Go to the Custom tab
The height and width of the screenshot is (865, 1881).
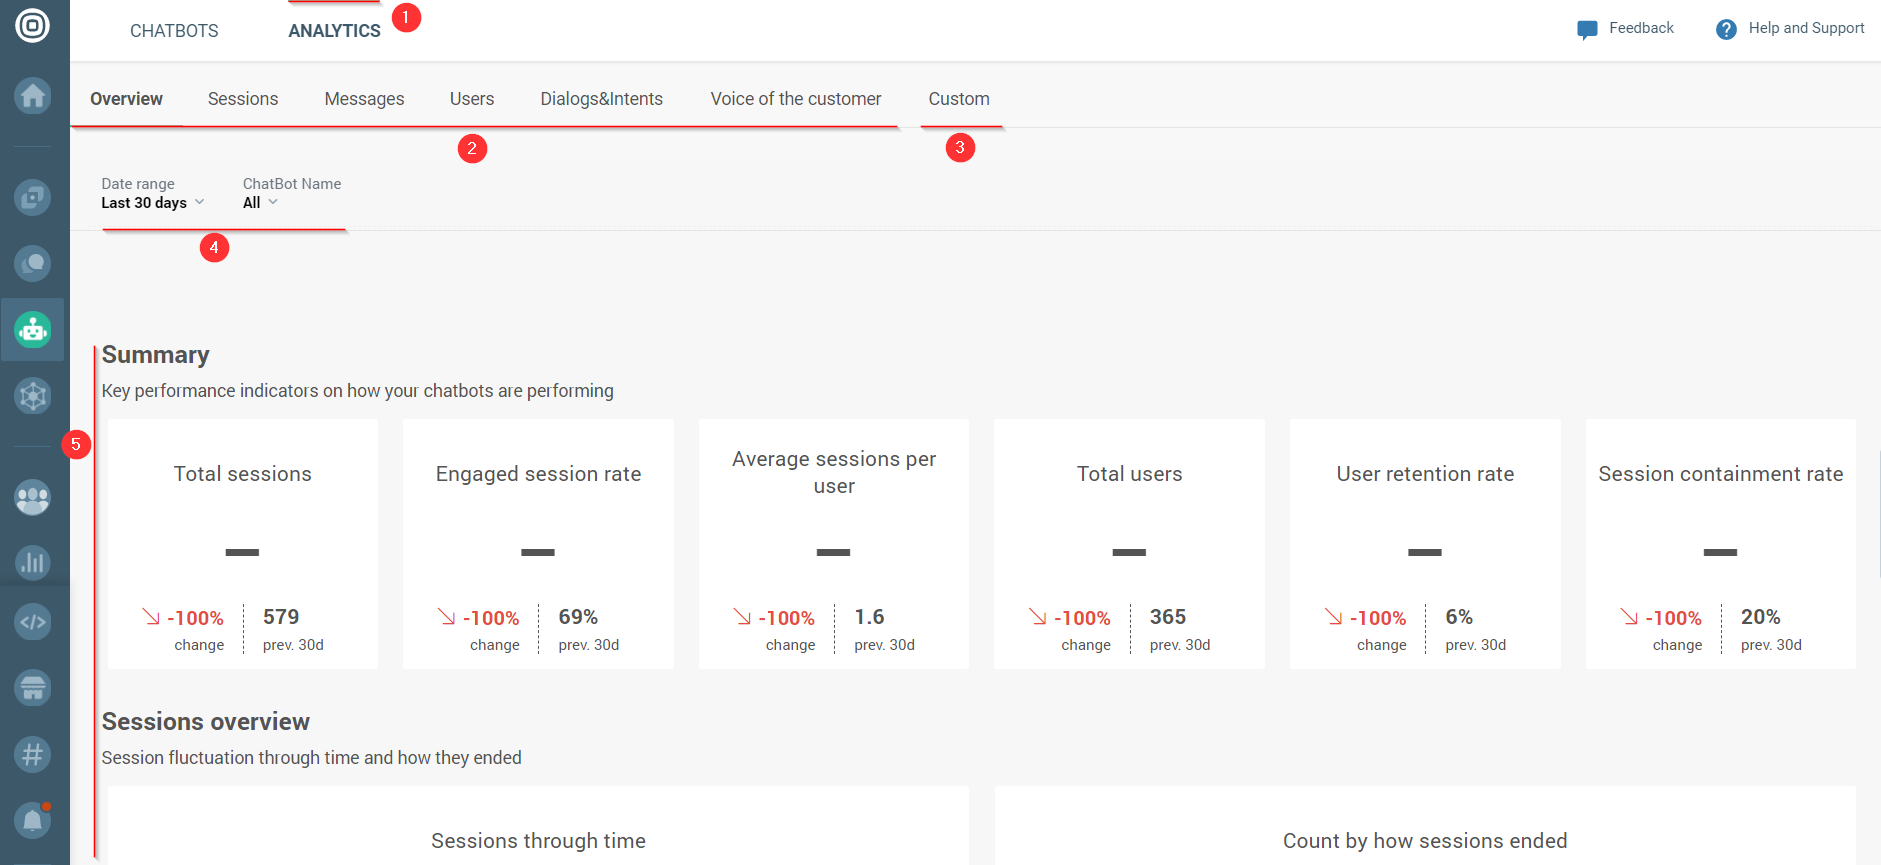pyautogui.click(x=959, y=99)
